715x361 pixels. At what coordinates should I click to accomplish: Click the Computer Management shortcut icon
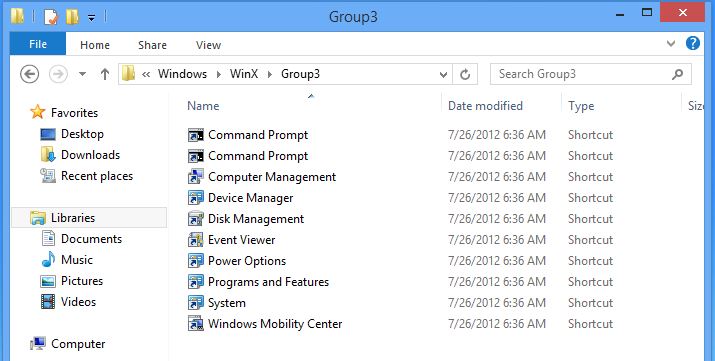tap(196, 177)
